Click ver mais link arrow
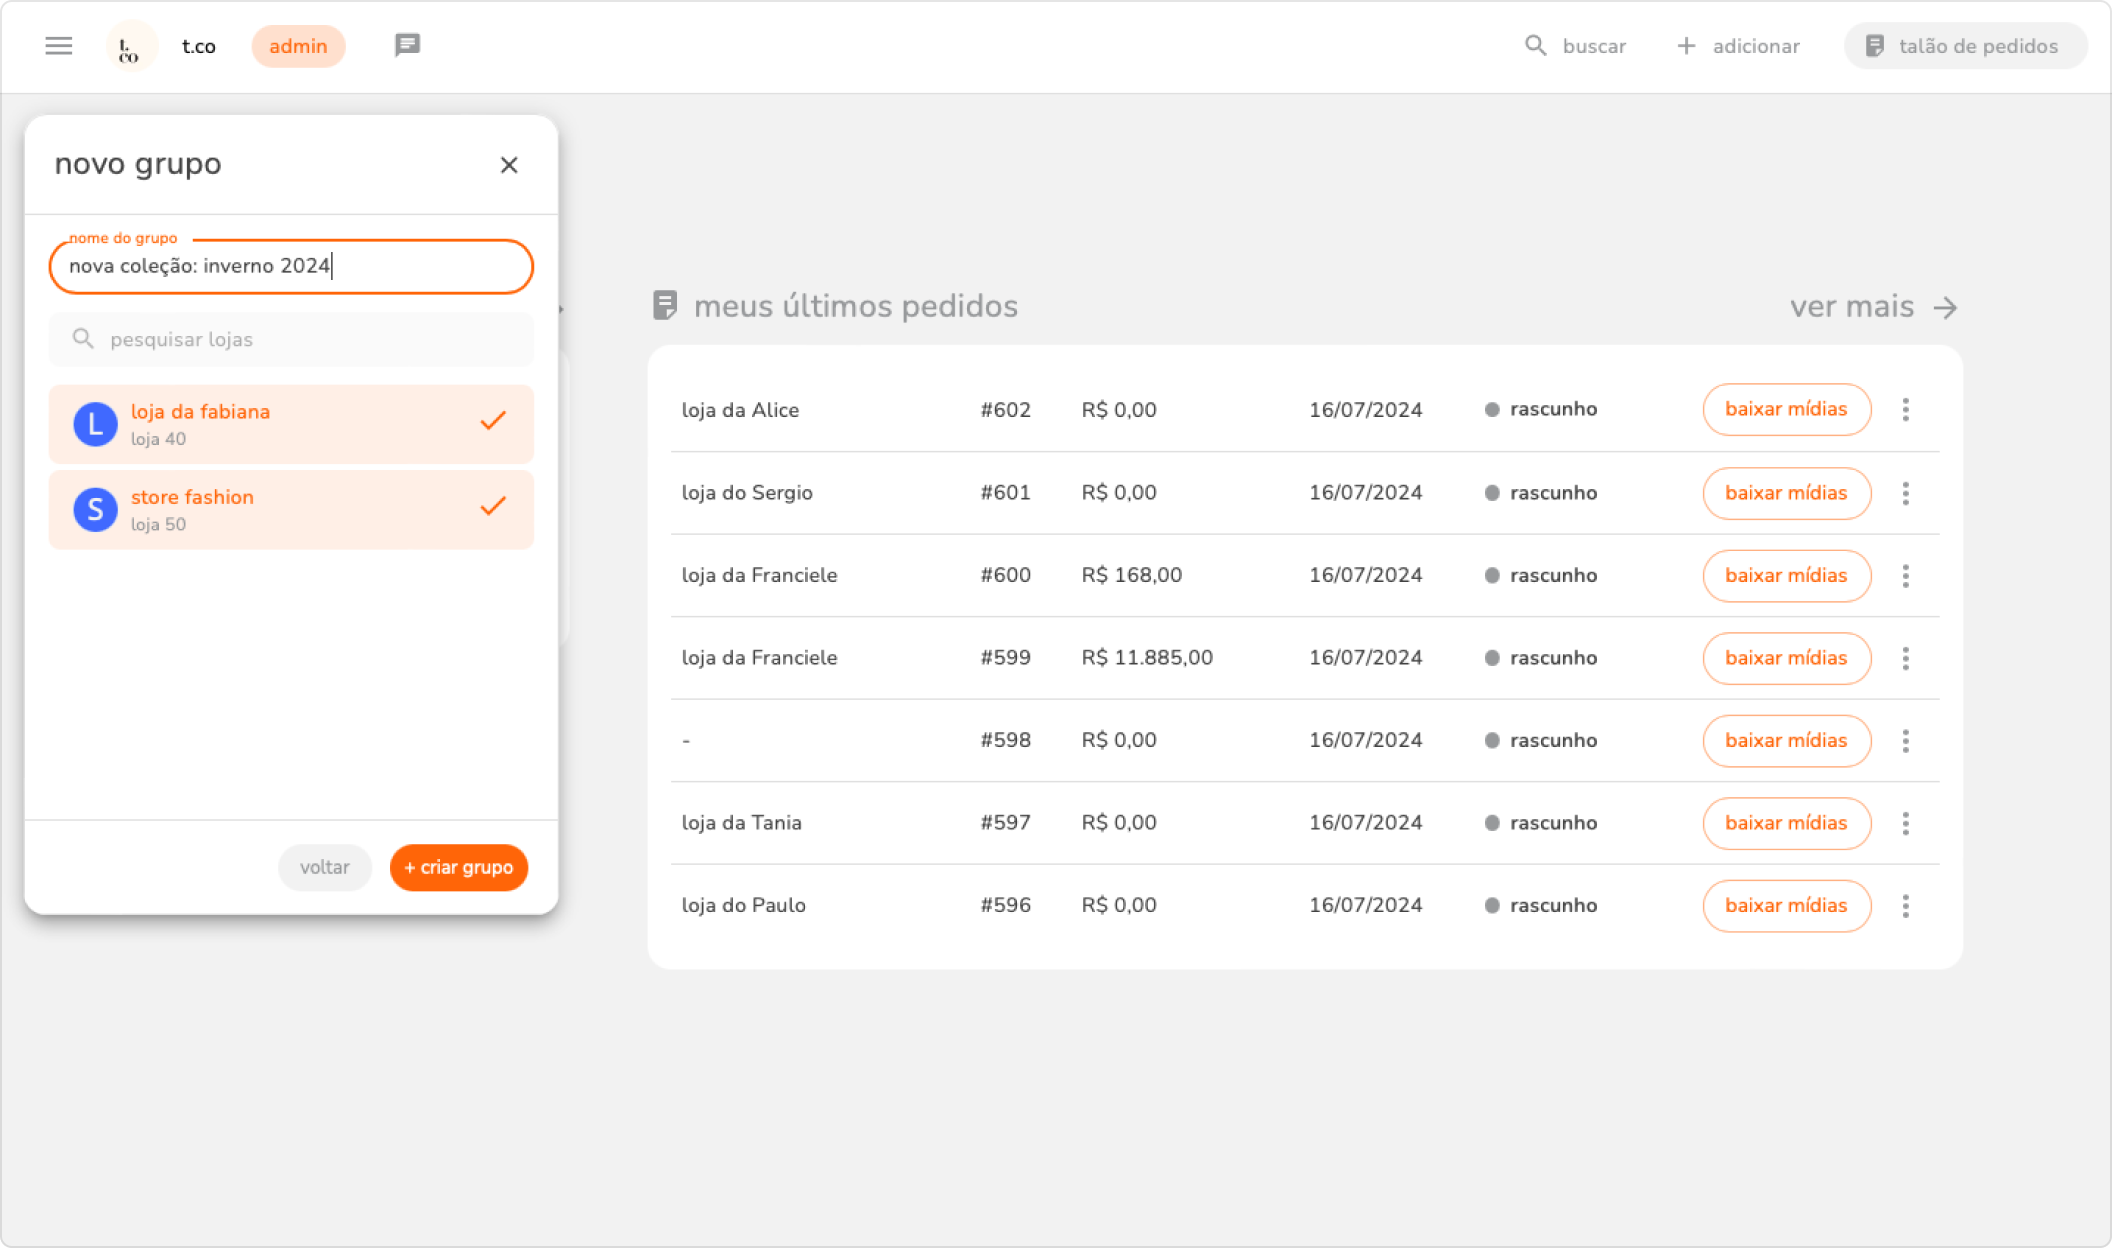 1945,307
